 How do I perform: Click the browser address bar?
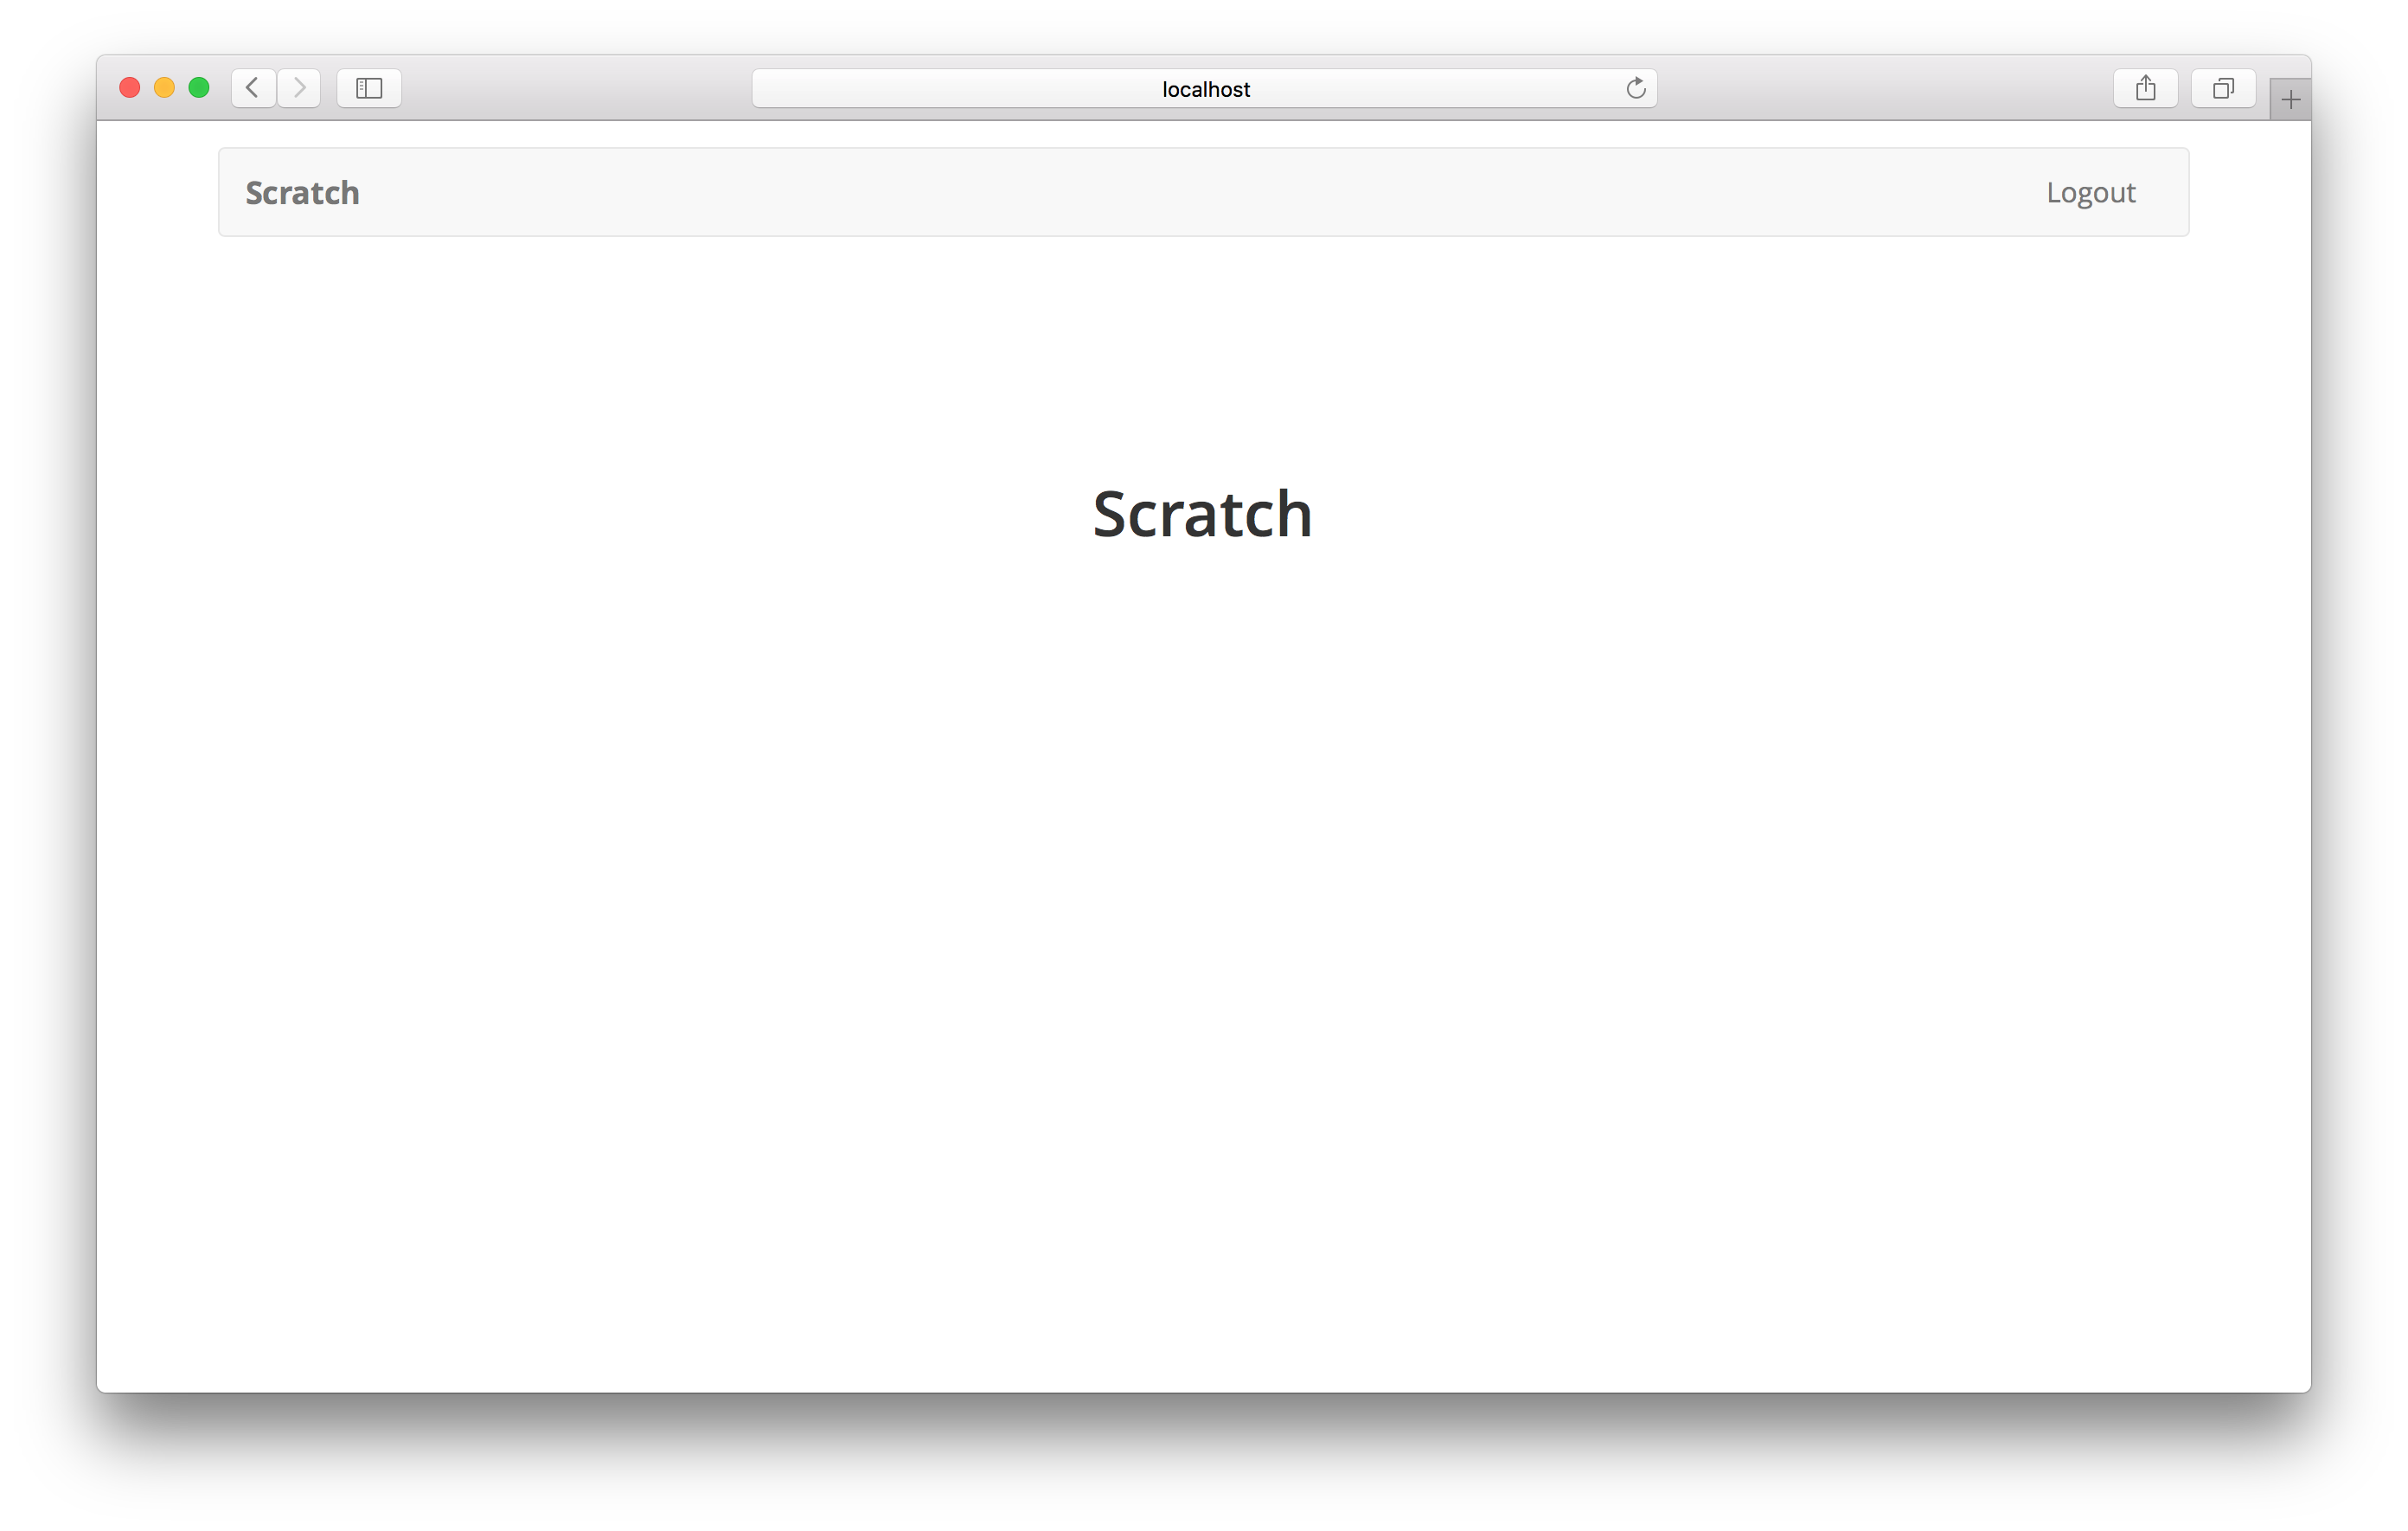click(1204, 84)
